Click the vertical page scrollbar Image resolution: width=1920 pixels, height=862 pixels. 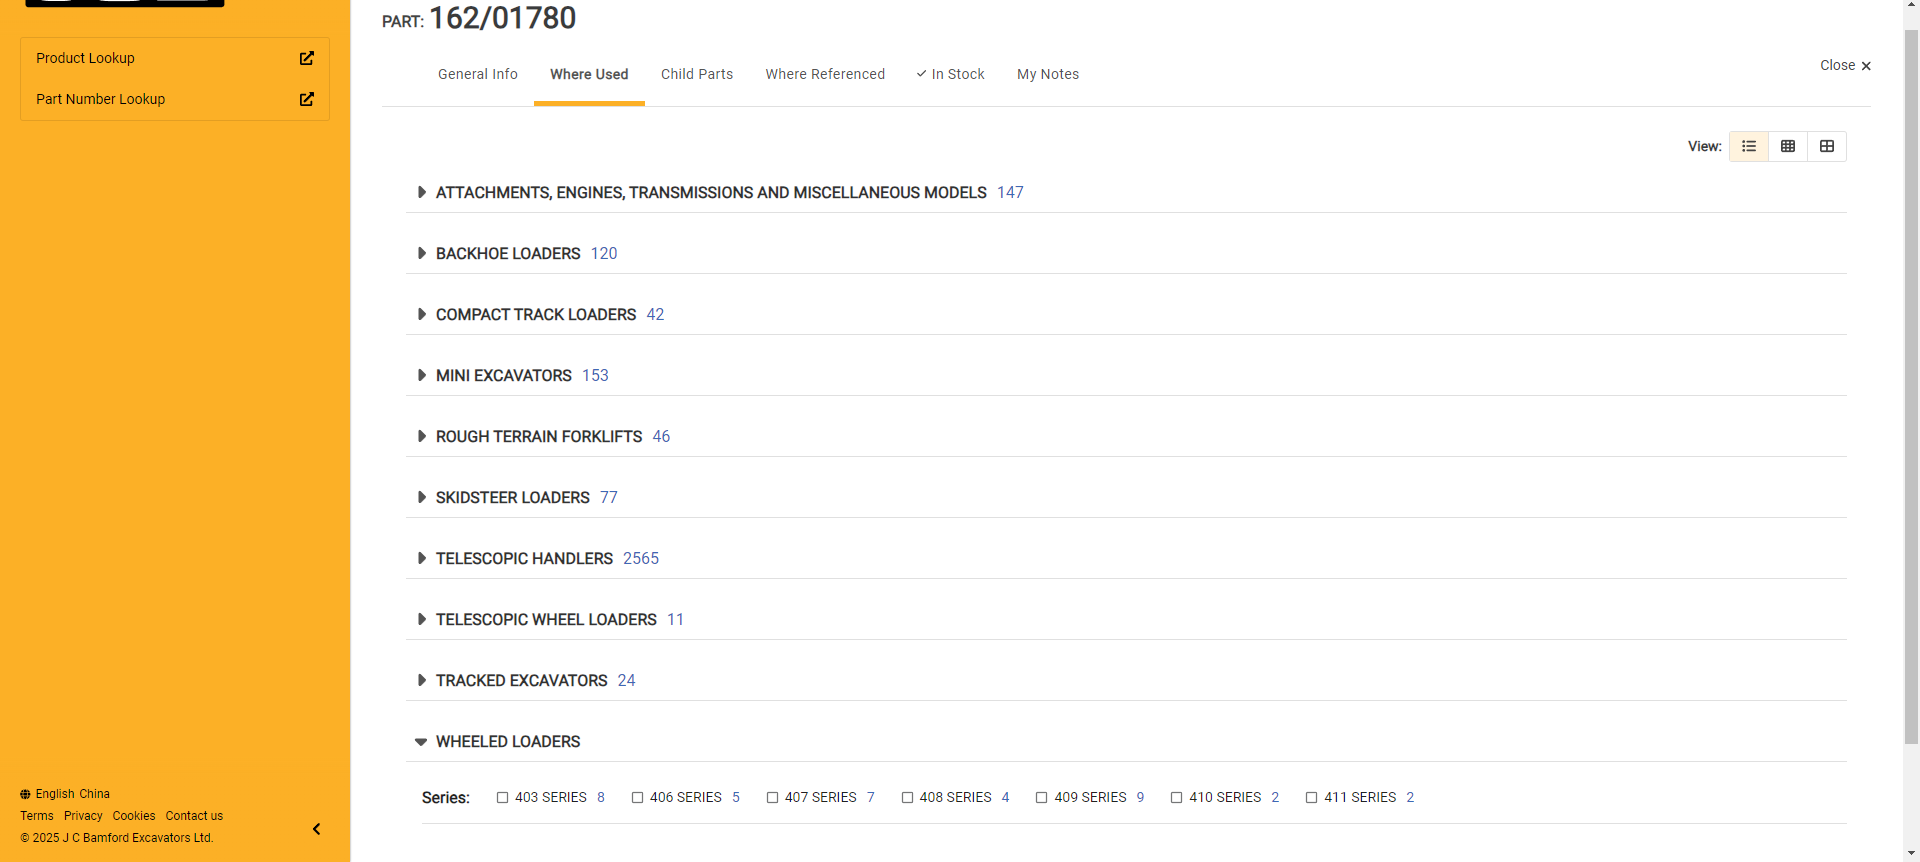[1911, 400]
